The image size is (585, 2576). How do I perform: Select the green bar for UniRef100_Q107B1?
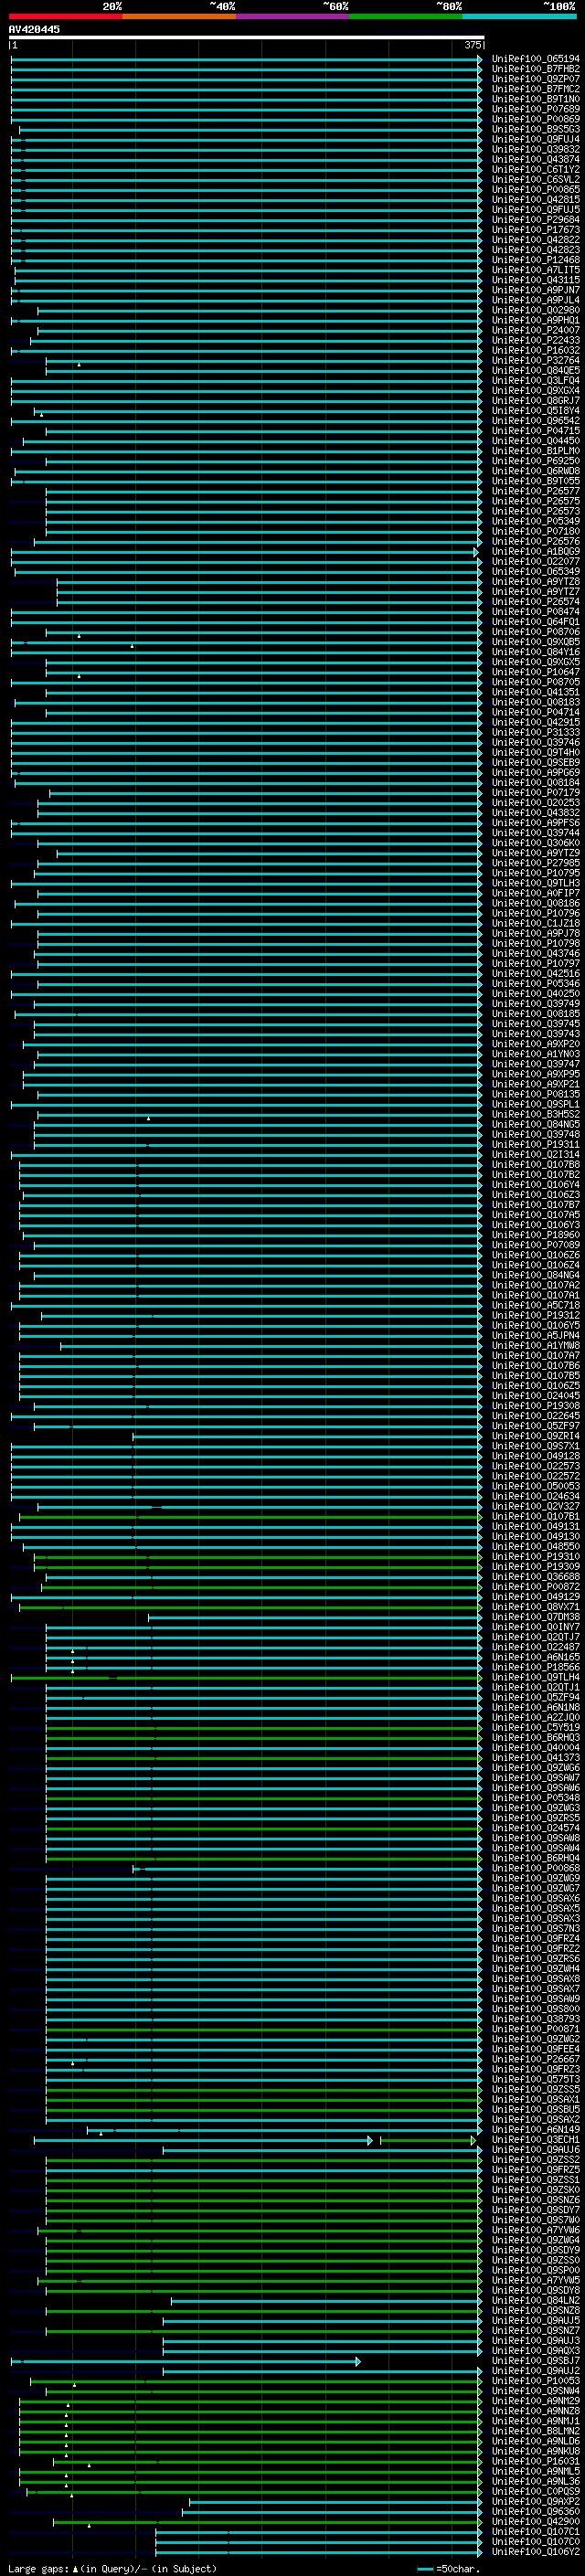pyautogui.click(x=250, y=1517)
